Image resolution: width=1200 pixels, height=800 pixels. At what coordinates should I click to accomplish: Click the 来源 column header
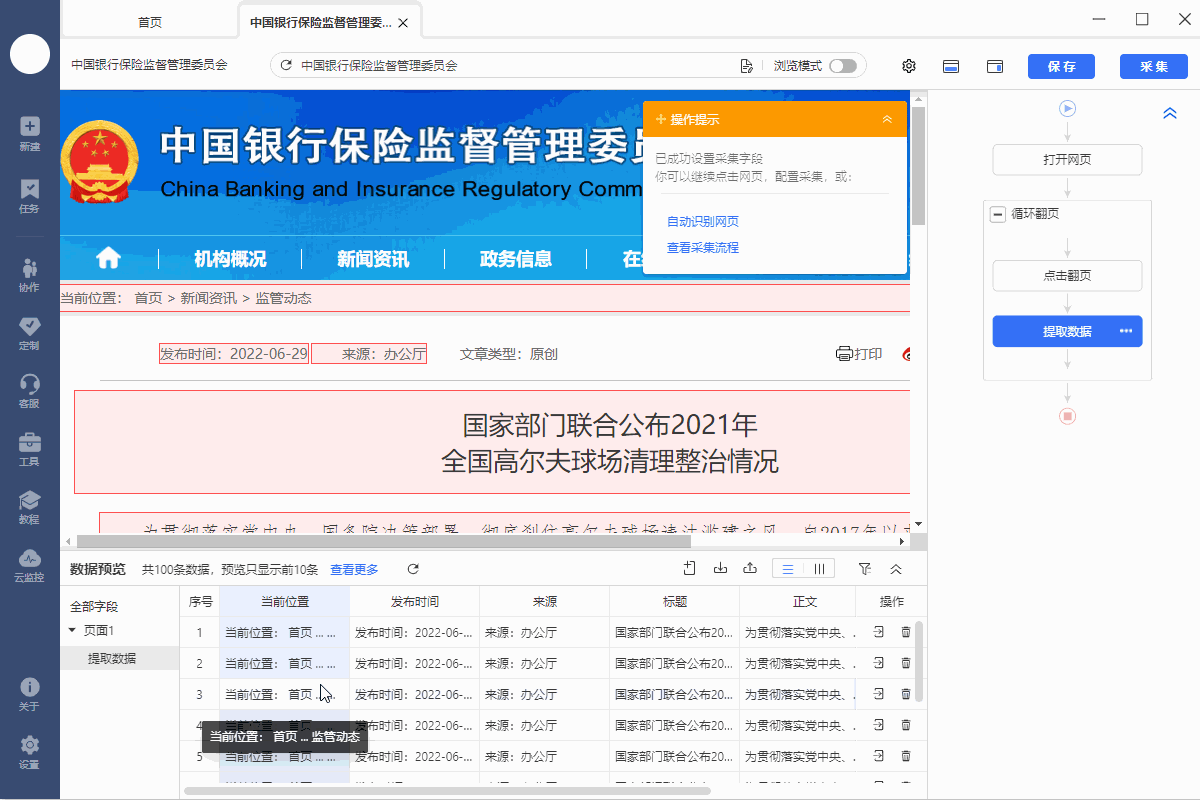[x=544, y=601]
